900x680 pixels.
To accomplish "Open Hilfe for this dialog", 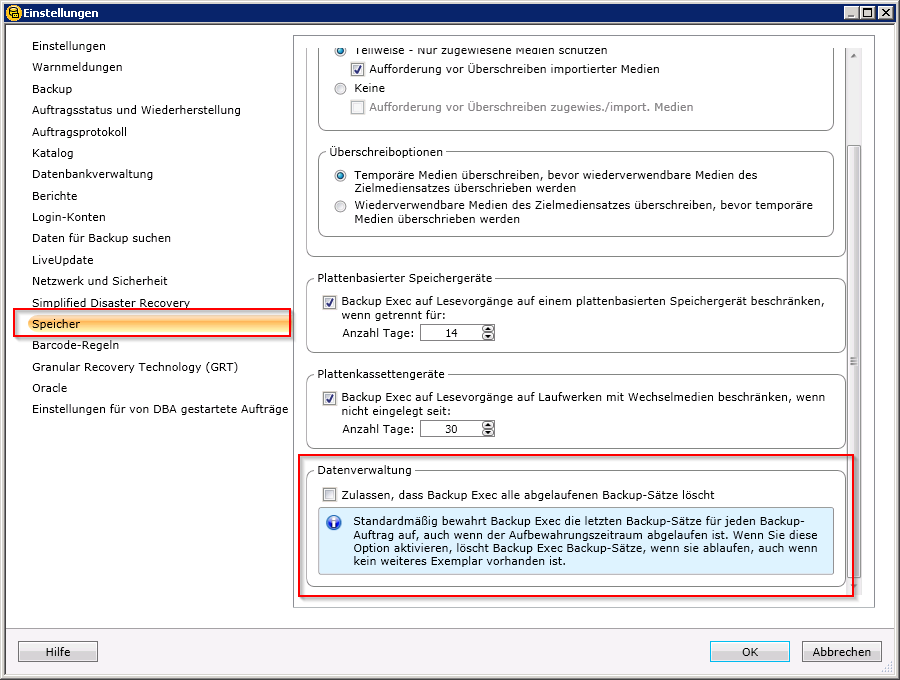I will pos(58,652).
